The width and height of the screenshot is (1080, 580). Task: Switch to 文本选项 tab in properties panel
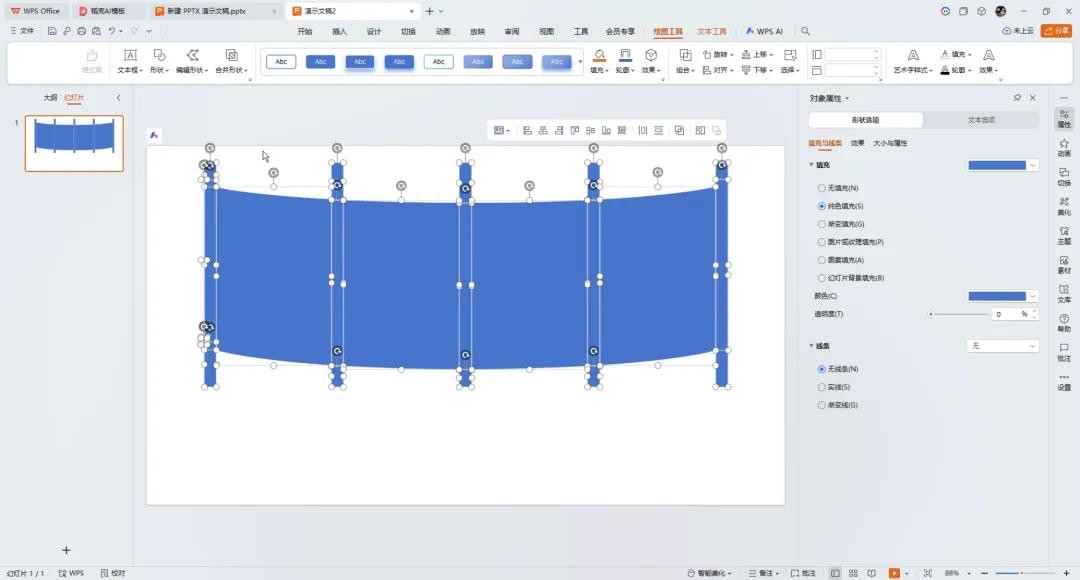(x=981, y=120)
